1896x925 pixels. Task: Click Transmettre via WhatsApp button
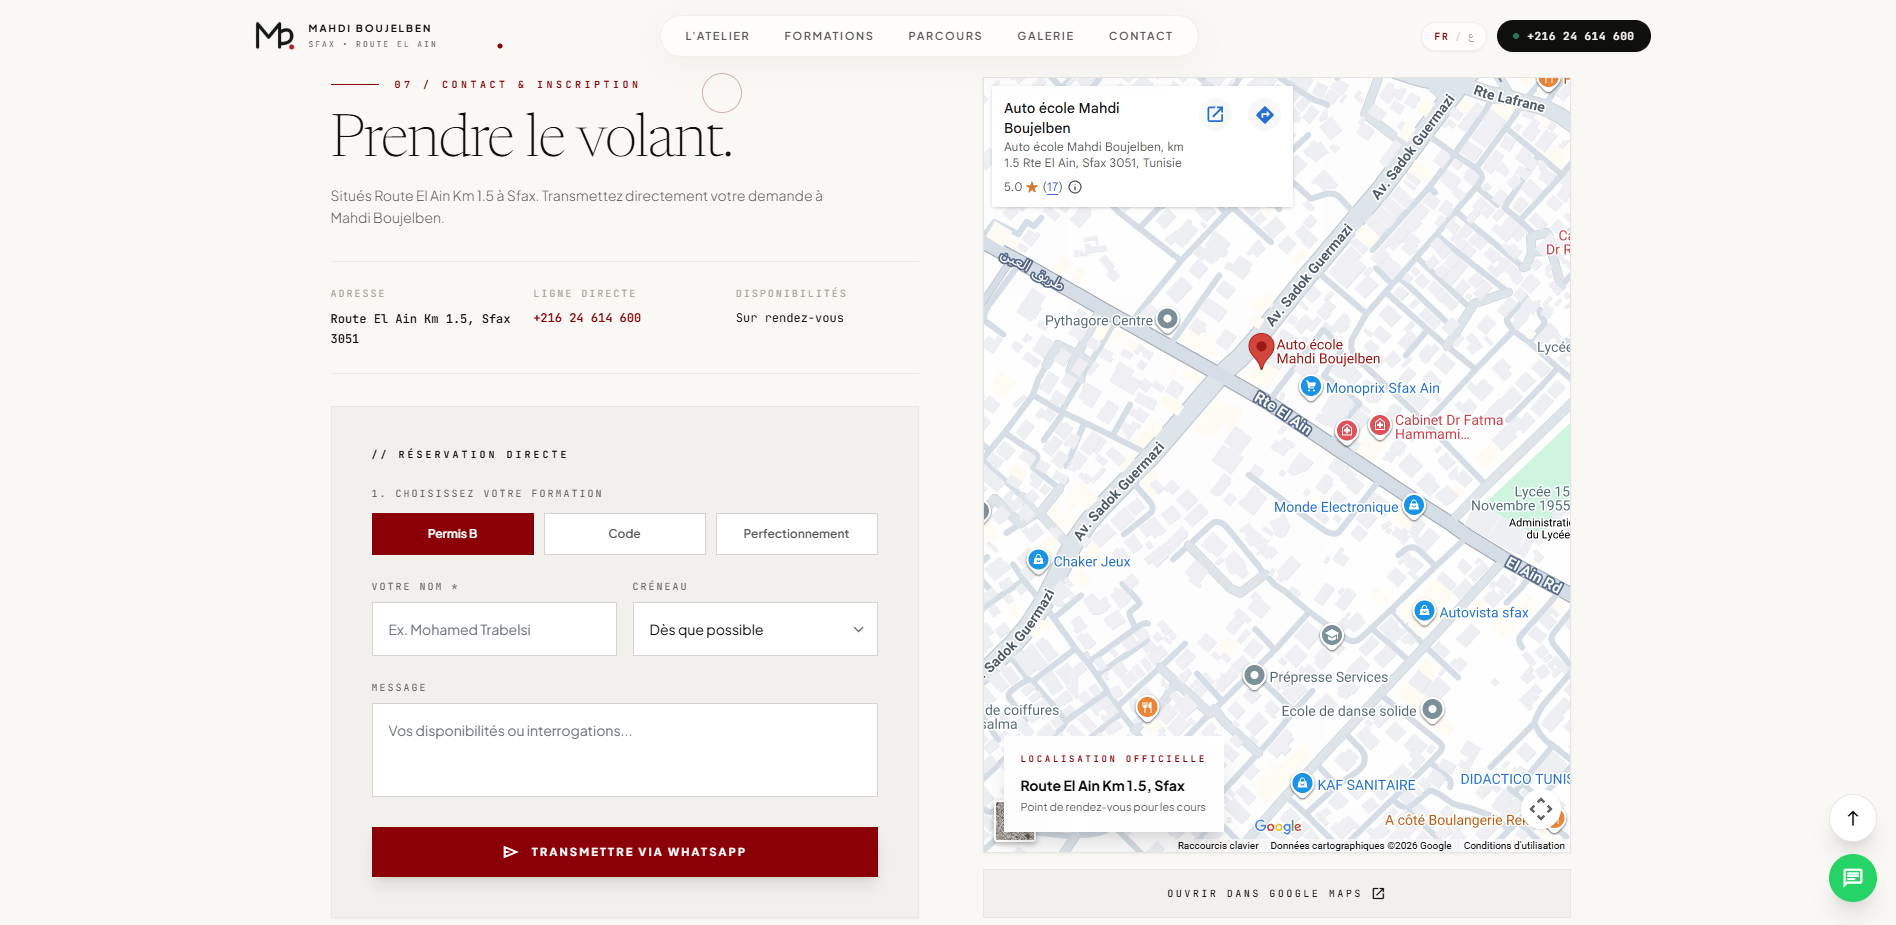[625, 852]
